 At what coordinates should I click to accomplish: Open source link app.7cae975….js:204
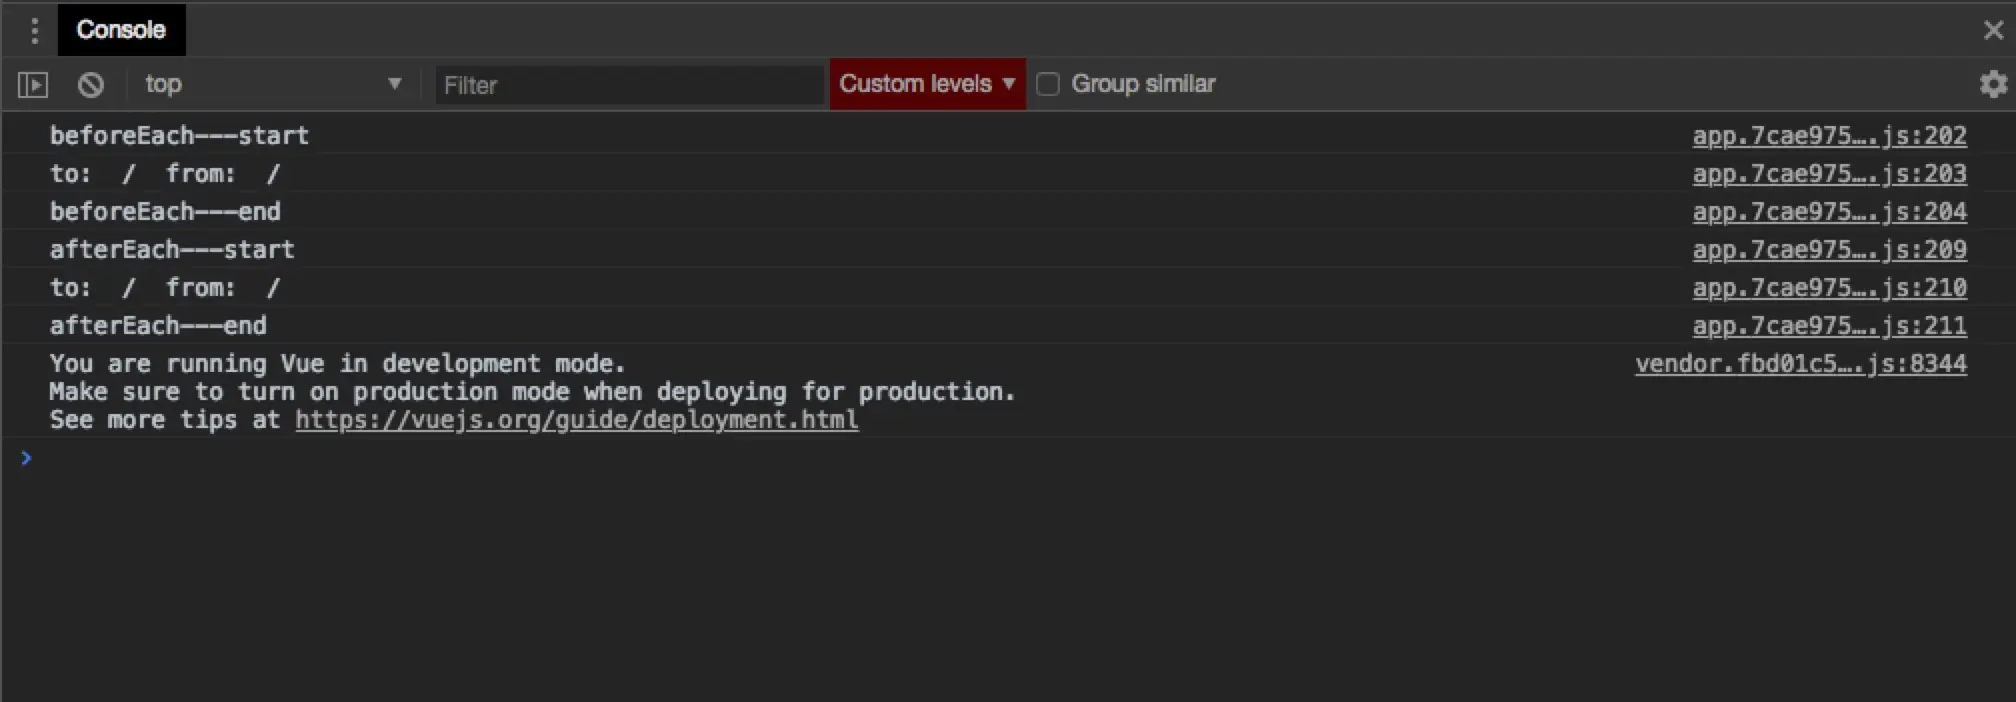(1829, 212)
